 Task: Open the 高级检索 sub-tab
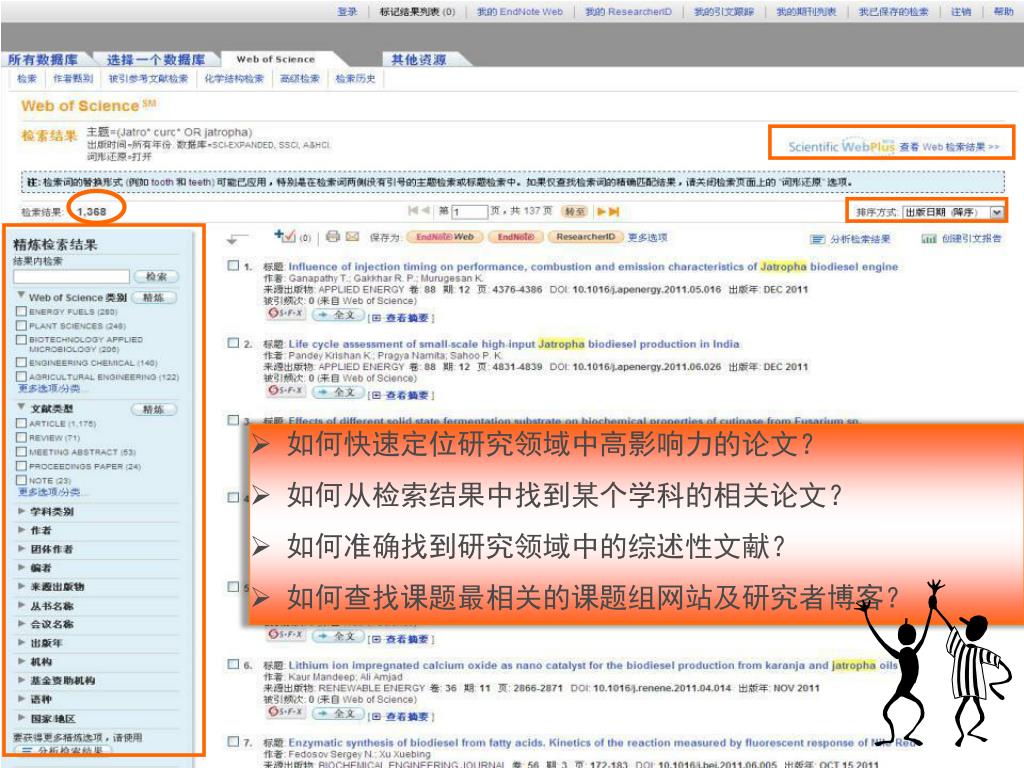(300, 78)
